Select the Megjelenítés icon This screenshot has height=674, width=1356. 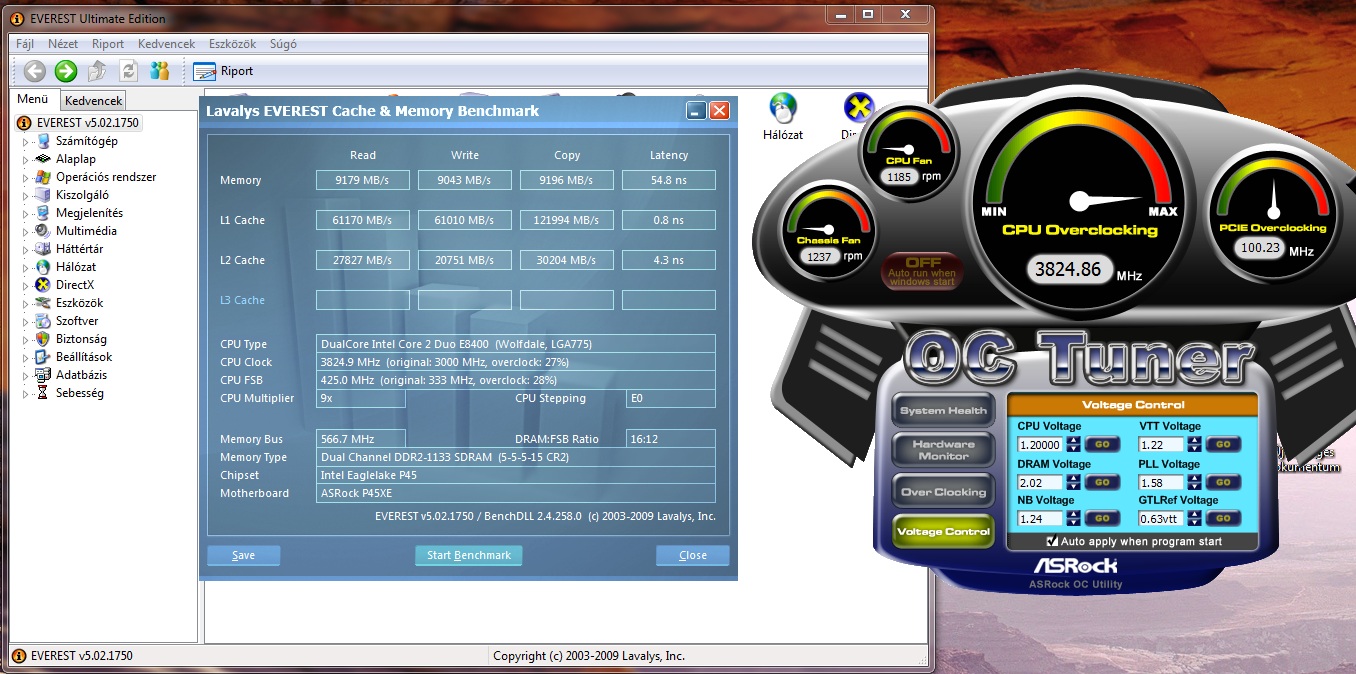coord(43,213)
